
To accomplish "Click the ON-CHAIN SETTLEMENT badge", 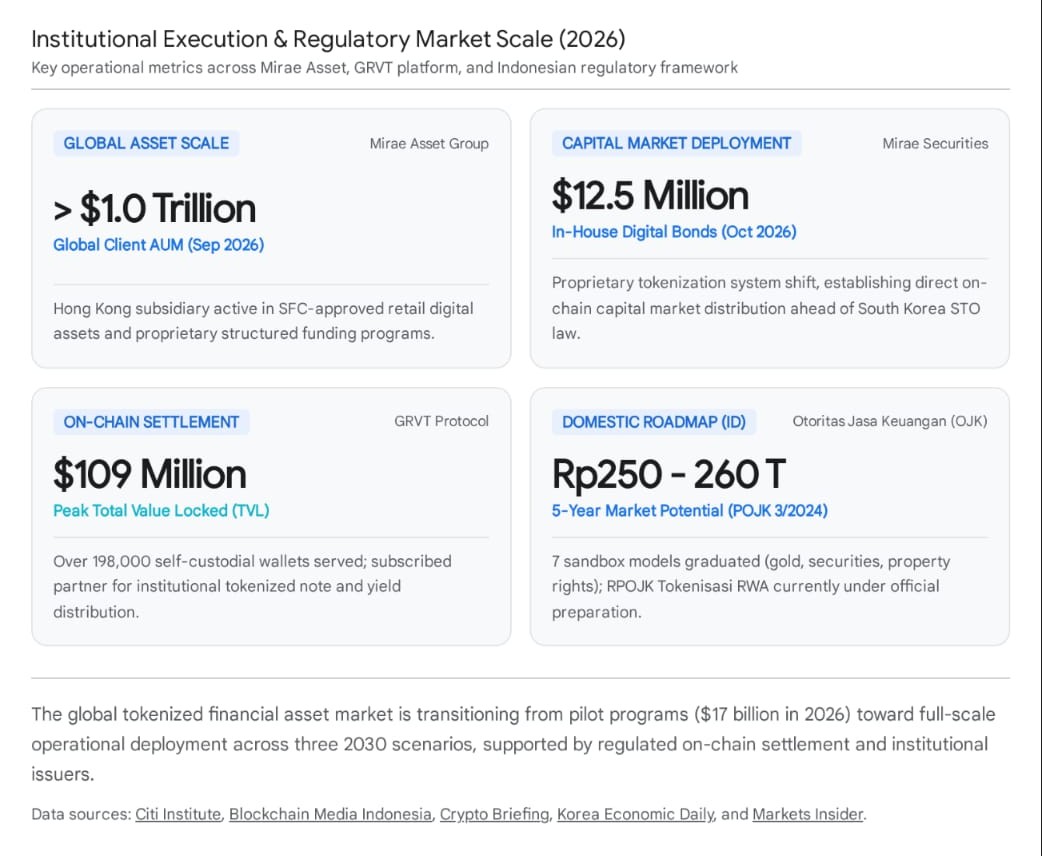I will [152, 422].
